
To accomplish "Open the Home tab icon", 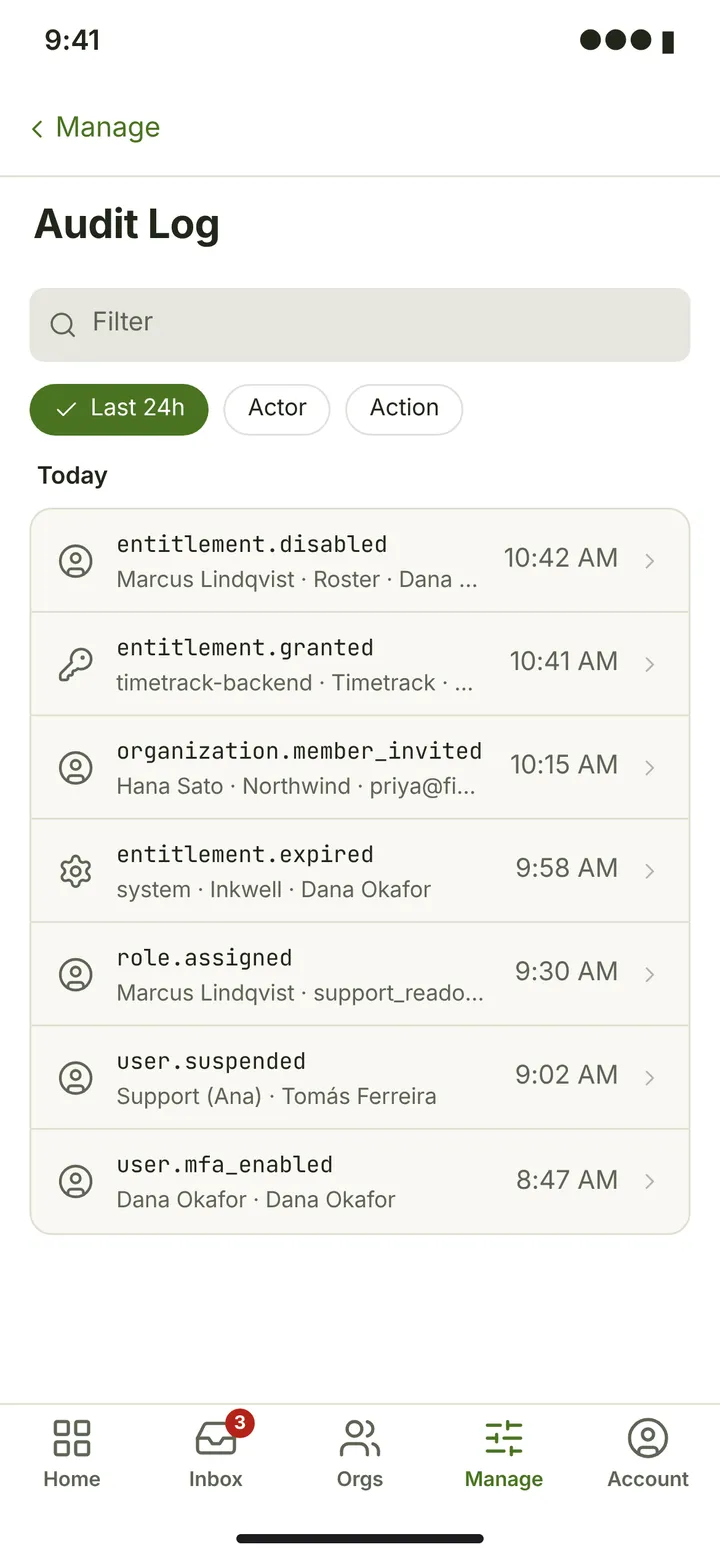I will click(x=72, y=1438).
